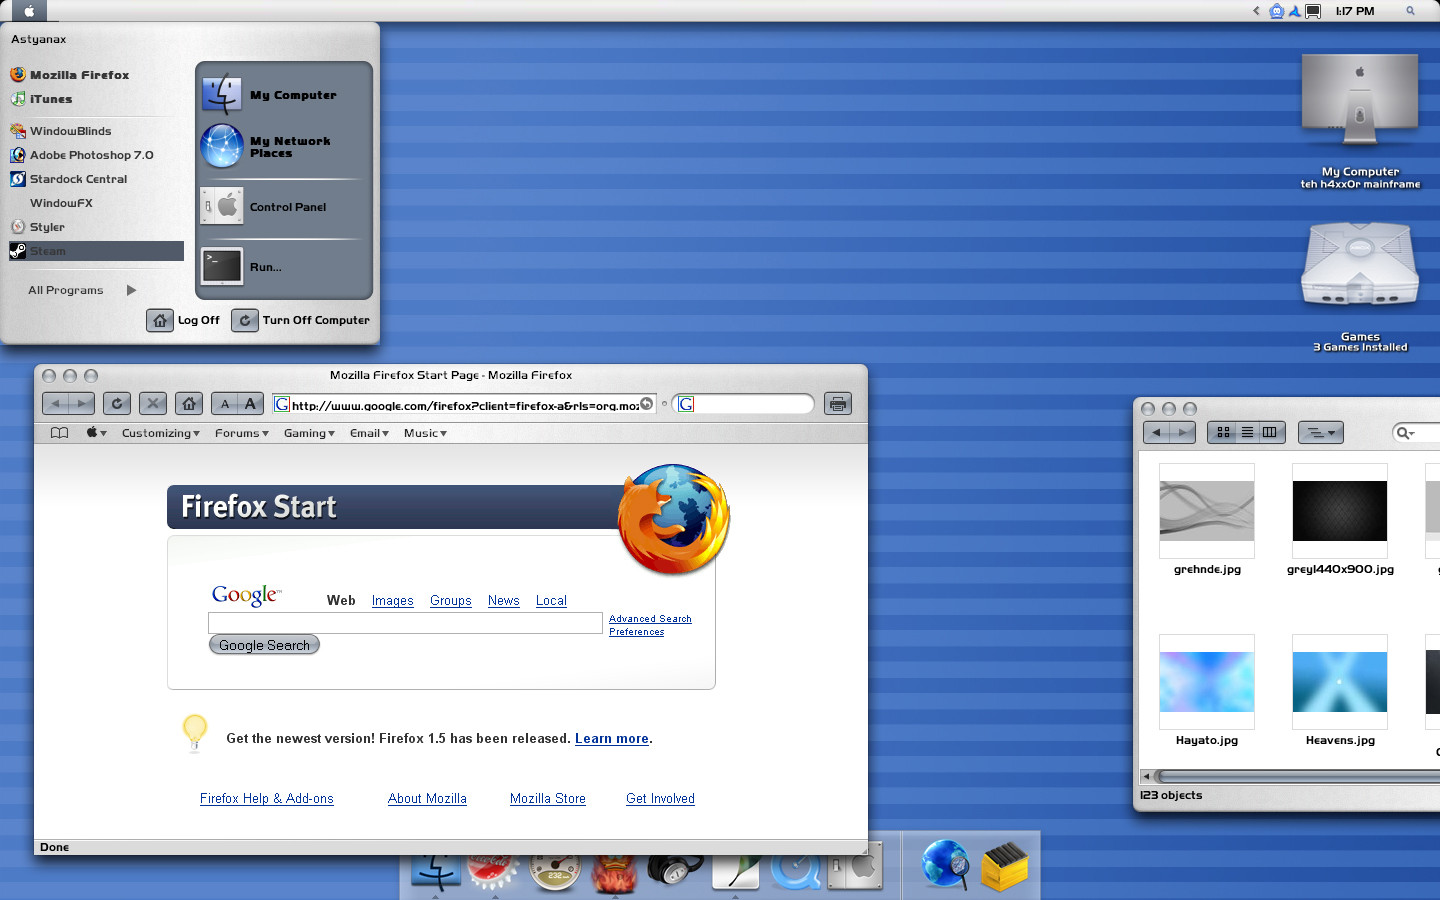Viewport: 1440px width, 900px height.
Task: Open the Google Preferences link
Action: 636,632
